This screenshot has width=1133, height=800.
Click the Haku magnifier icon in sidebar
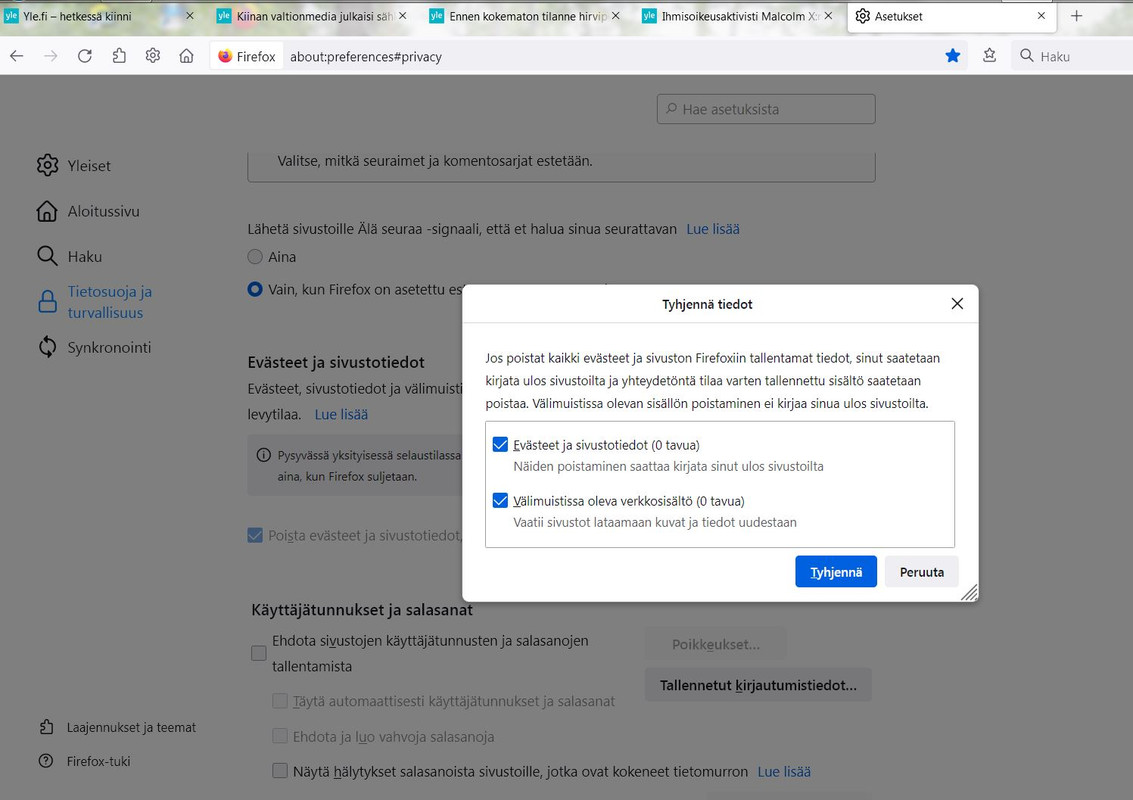click(47, 256)
